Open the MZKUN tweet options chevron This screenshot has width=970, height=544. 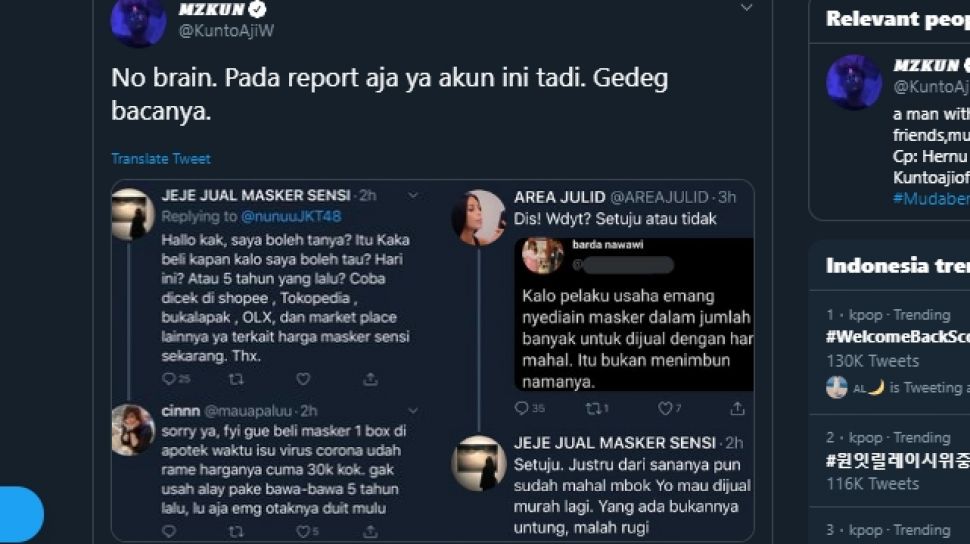click(x=747, y=7)
